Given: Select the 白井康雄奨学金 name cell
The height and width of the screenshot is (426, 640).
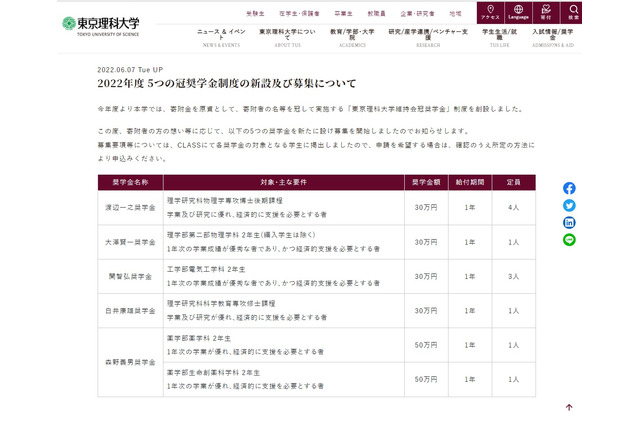Looking at the screenshot, I should tap(130, 311).
